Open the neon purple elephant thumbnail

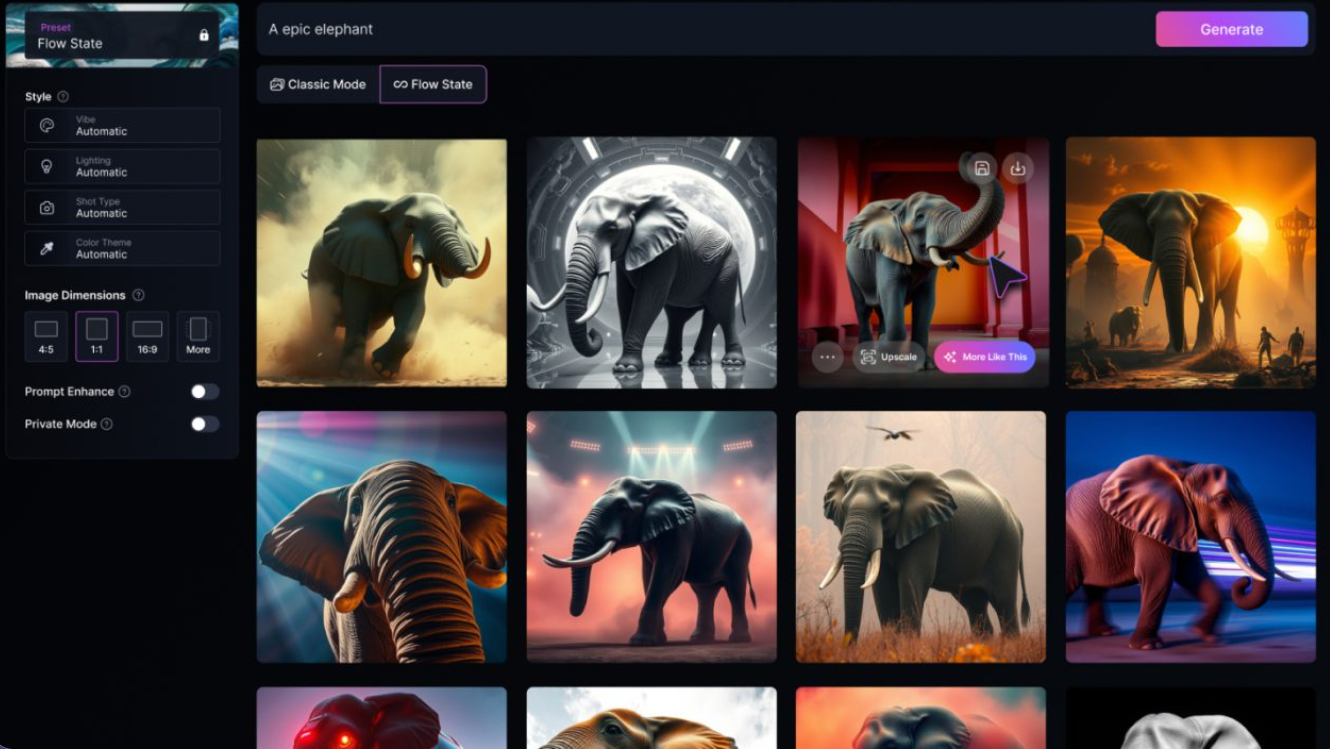point(1191,537)
